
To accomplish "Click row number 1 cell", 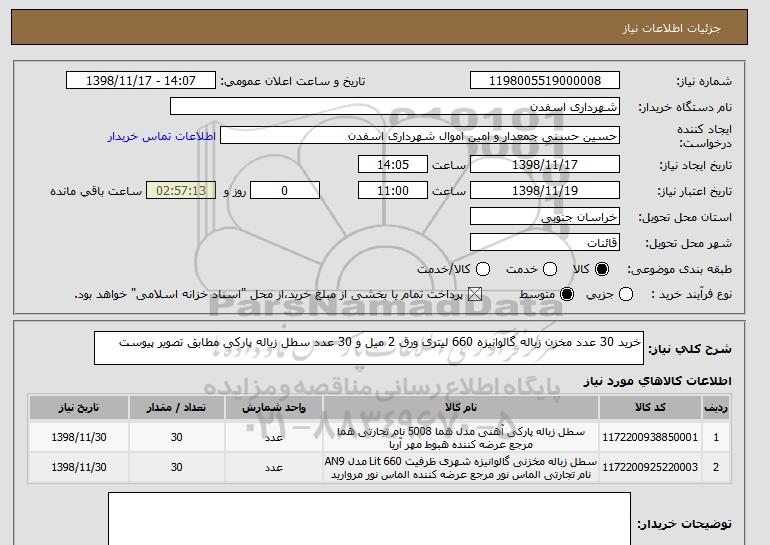I will [716, 437].
